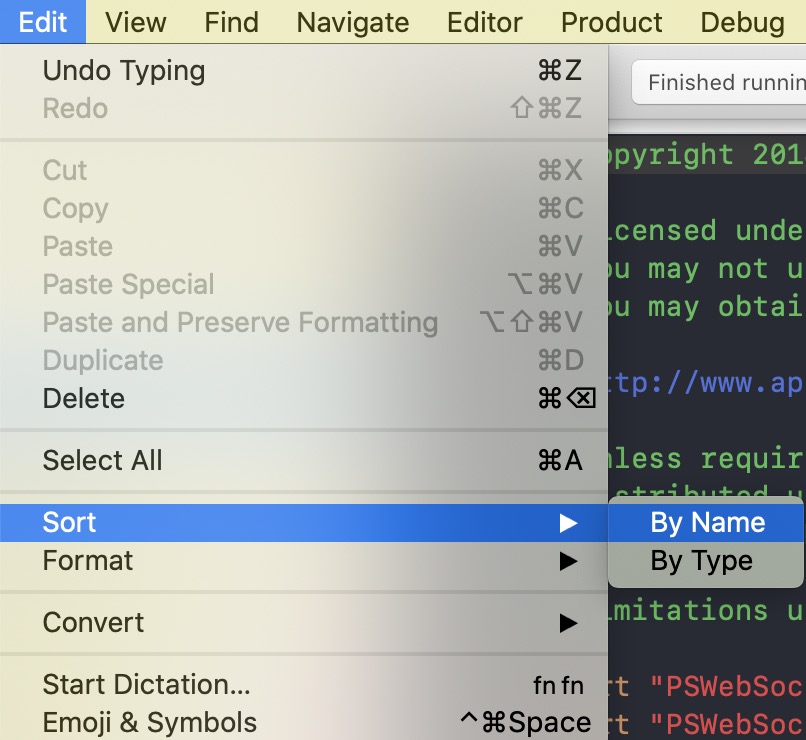Click the Format menu entry
The height and width of the screenshot is (740, 806).
(x=304, y=561)
